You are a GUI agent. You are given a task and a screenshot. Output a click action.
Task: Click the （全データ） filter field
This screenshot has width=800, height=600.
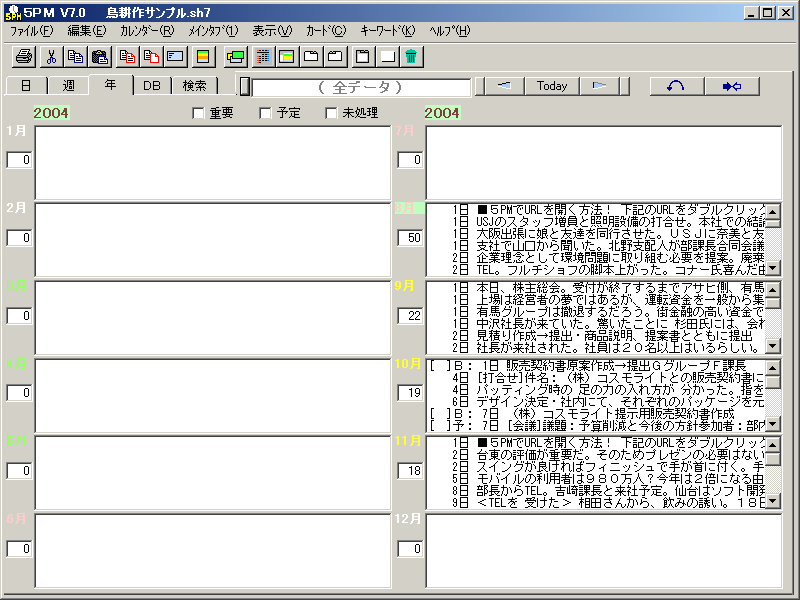[x=361, y=87]
